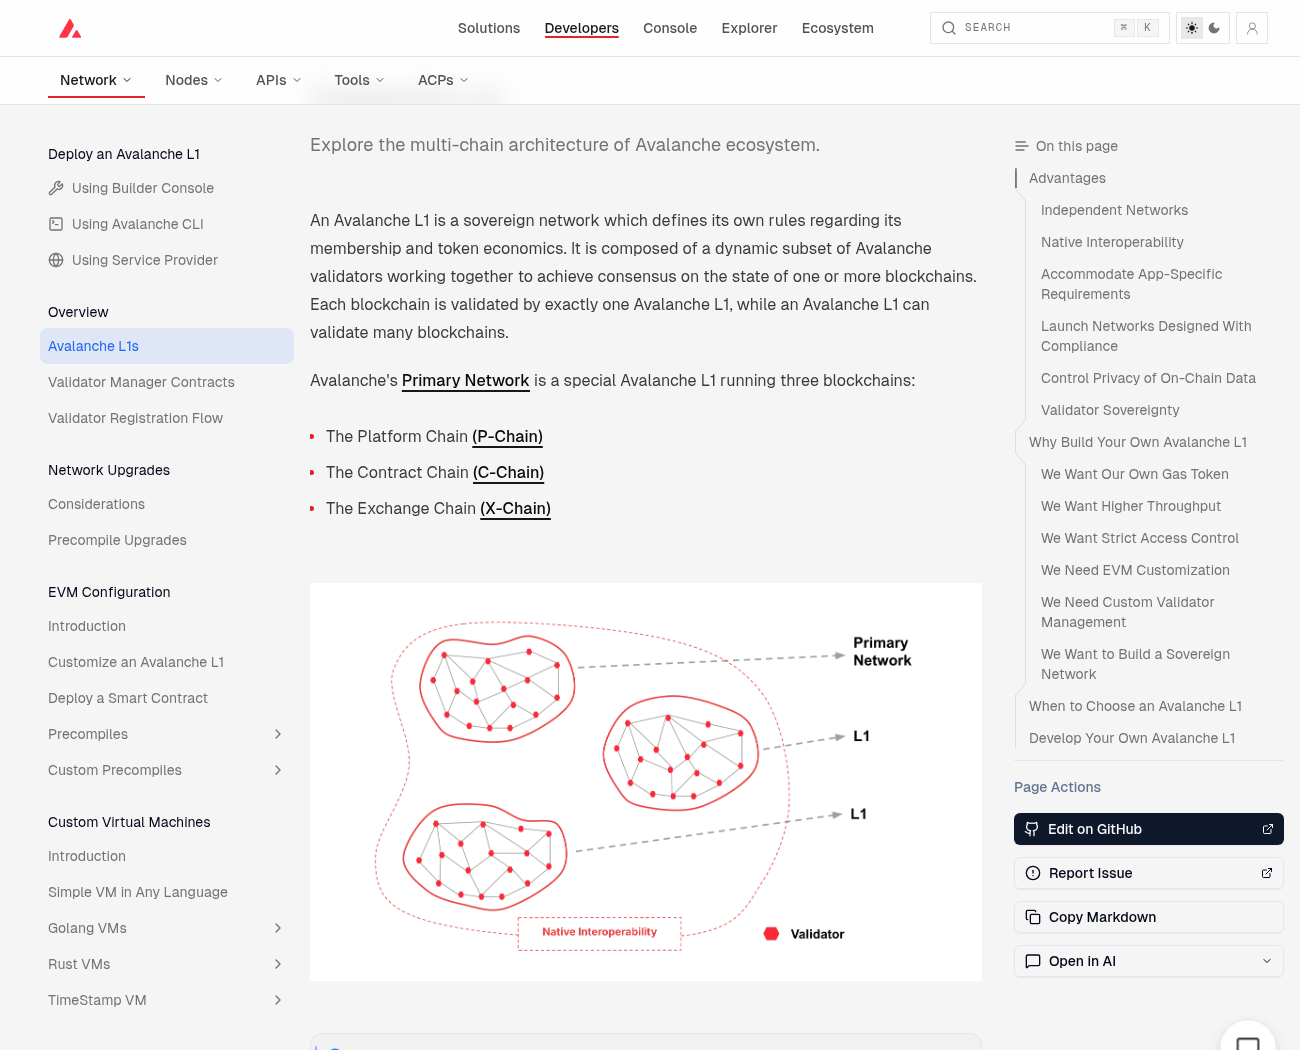This screenshot has height=1050, width=1300.
Task: Open the Open in AI dropdown
Action: click(1149, 961)
